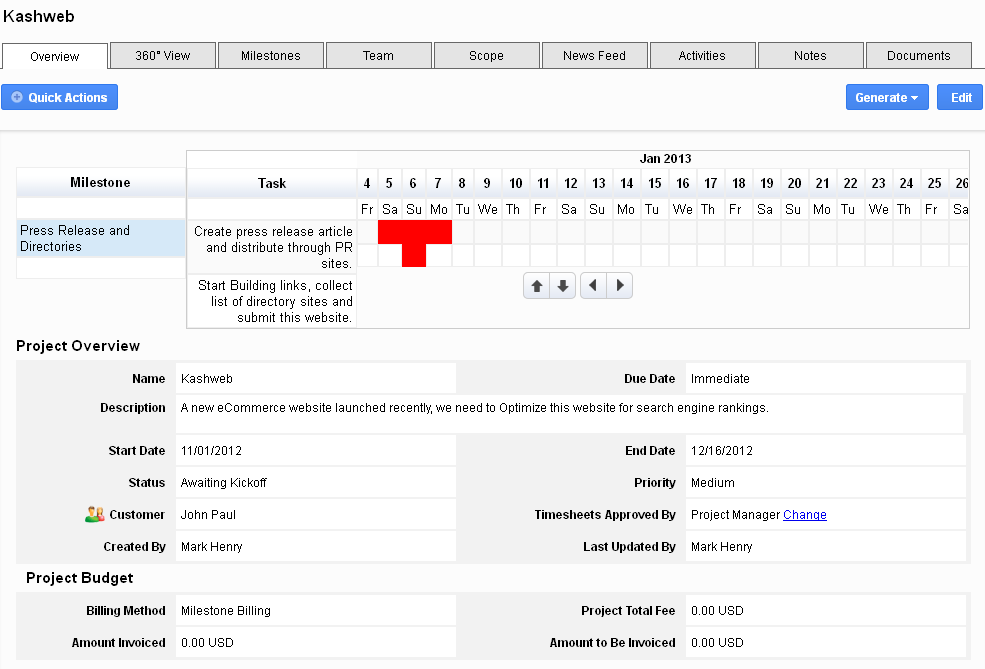The height and width of the screenshot is (669, 985).
Task: Click the Customer people icon
Action: (x=95, y=515)
